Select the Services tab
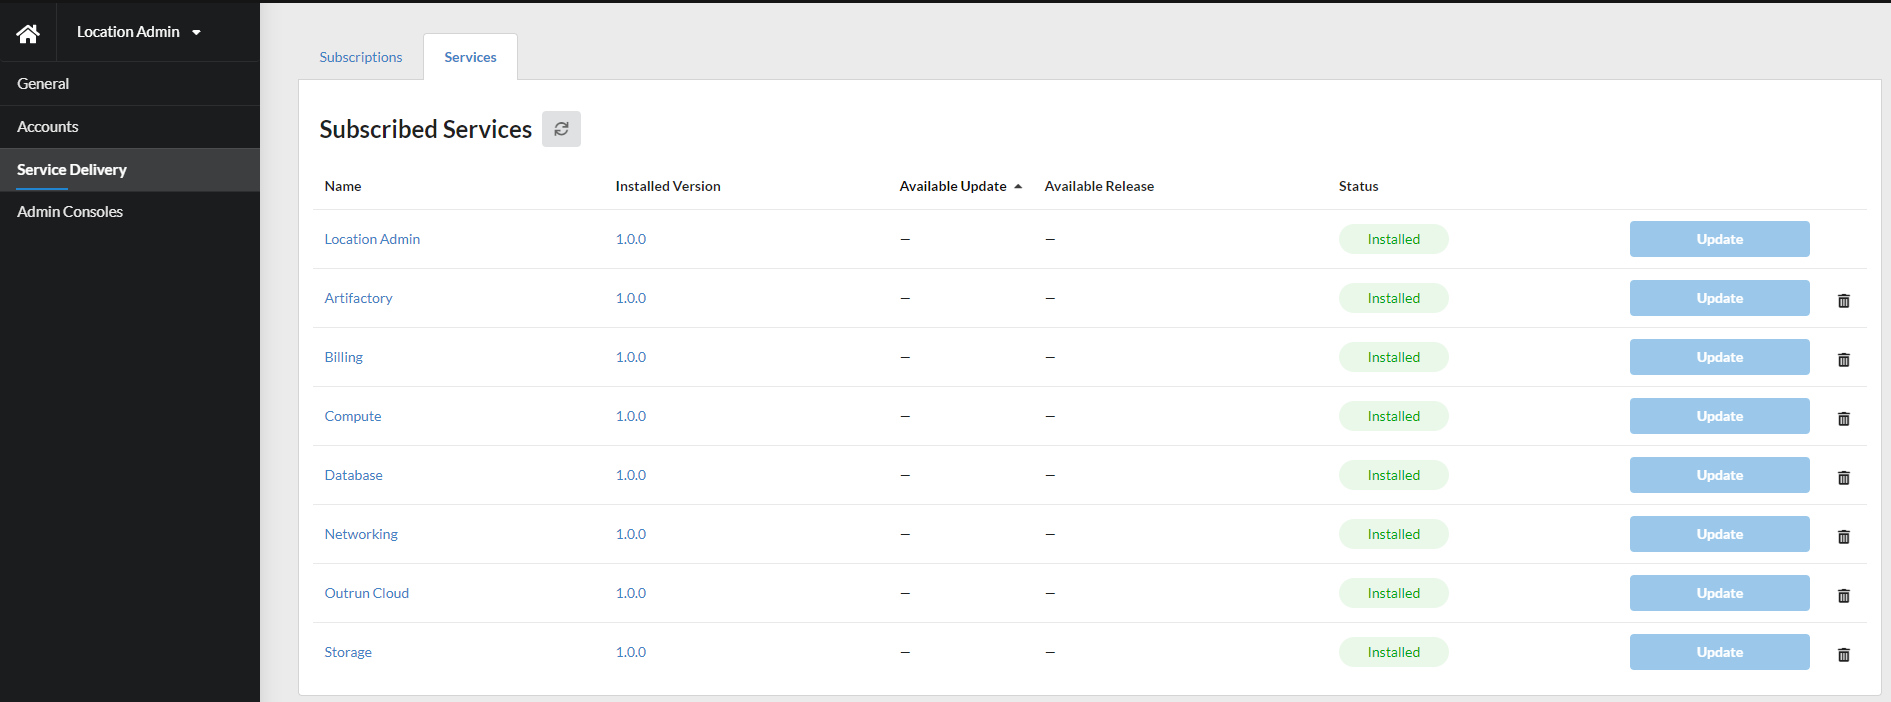1891x702 pixels. pos(470,57)
